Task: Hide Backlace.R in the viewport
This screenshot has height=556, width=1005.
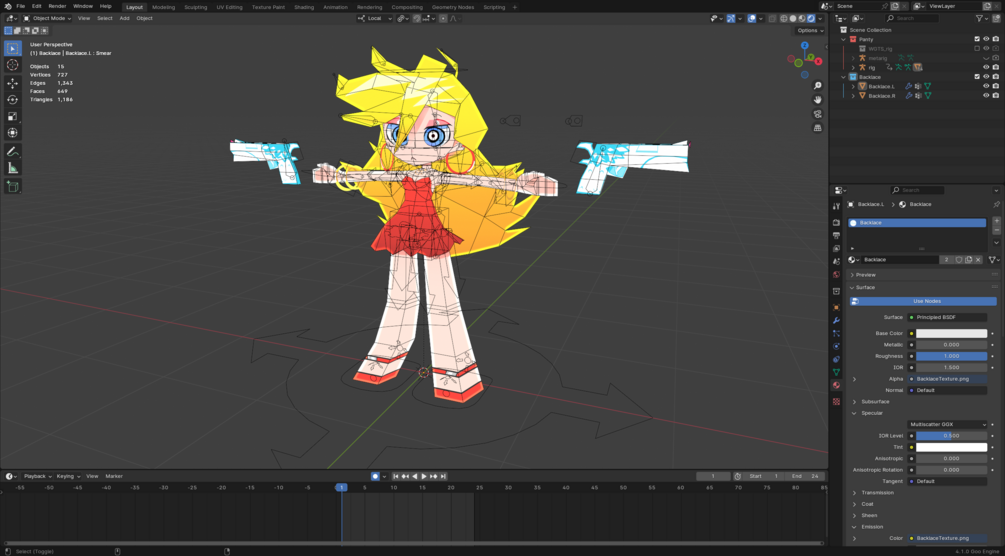Action: coord(986,96)
